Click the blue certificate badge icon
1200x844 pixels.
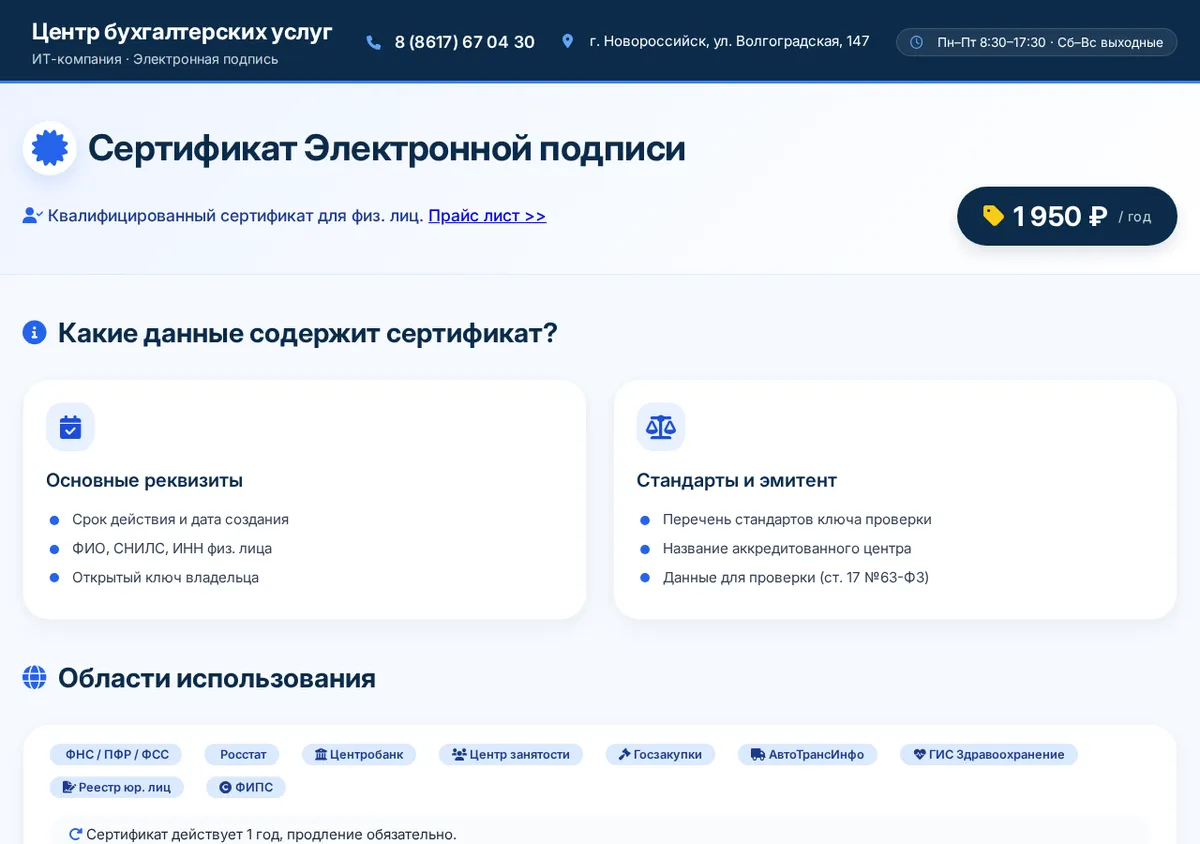point(50,148)
